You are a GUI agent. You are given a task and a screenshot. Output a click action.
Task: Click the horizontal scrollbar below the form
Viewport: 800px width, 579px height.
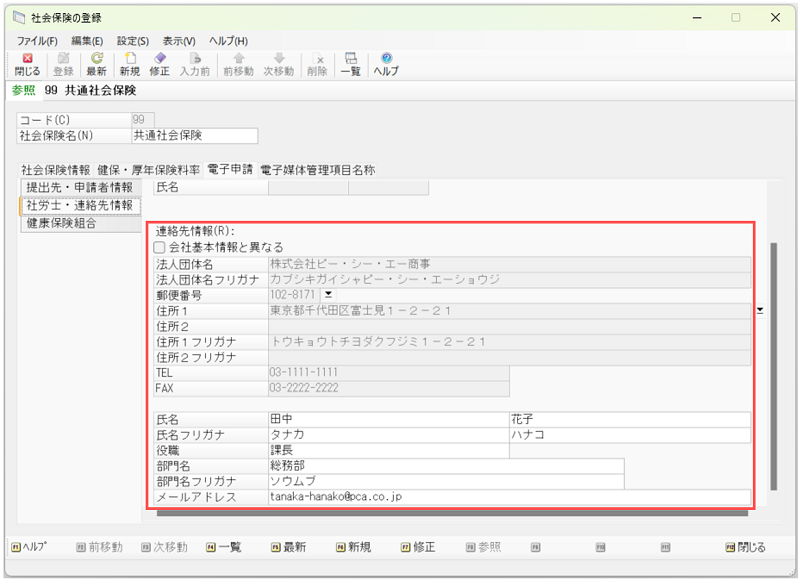[x=452, y=513]
